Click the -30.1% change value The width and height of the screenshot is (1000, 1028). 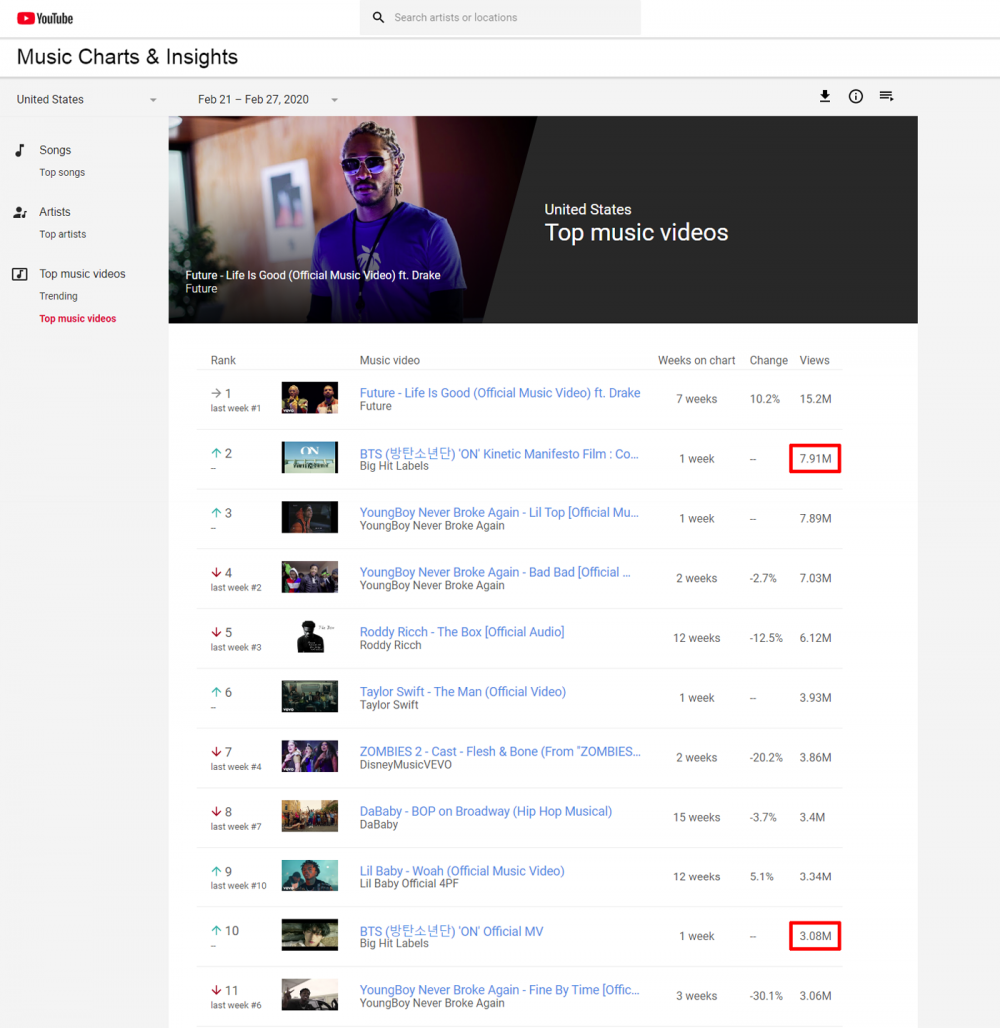(x=766, y=996)
